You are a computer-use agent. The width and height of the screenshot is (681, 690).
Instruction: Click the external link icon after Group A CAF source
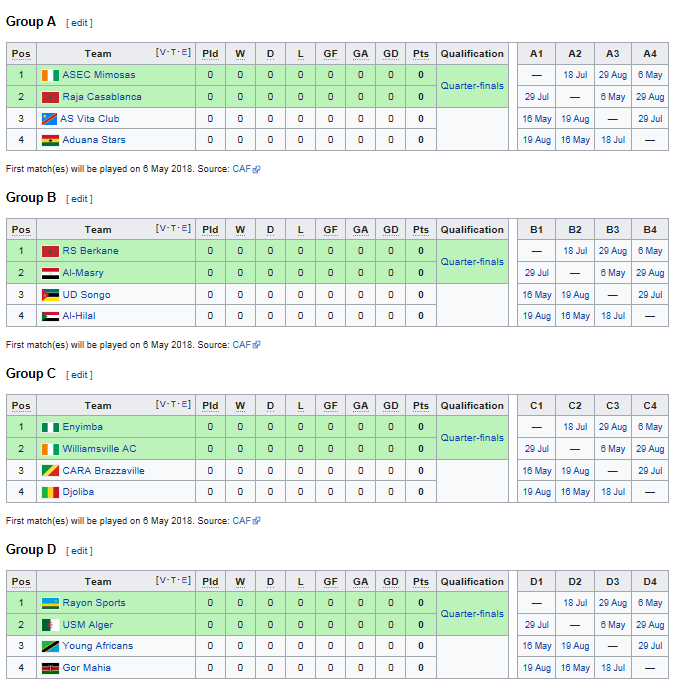click(x=256, y=169)
